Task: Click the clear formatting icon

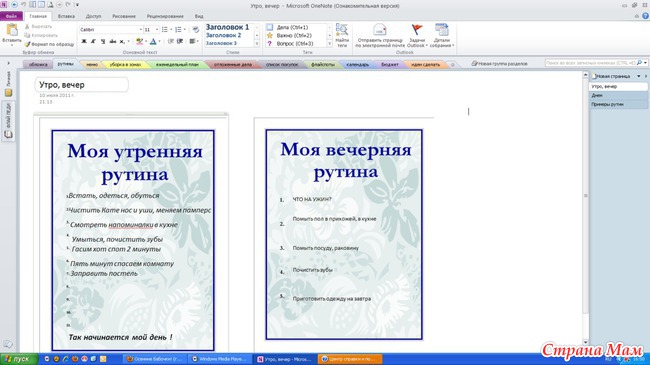Action: 195,29
